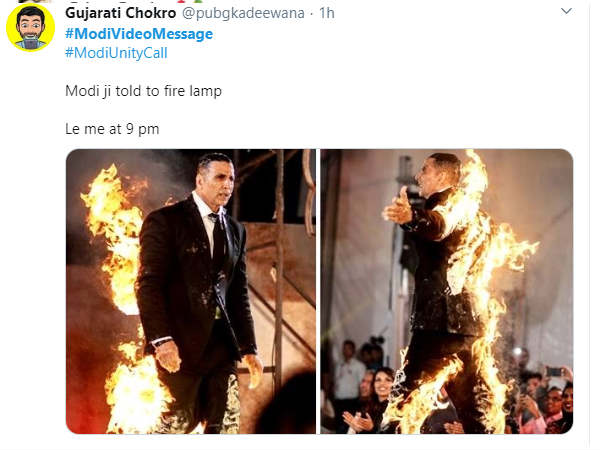
Task: Open the #ModiUnityCall hashtag
Action: point(116,53)
